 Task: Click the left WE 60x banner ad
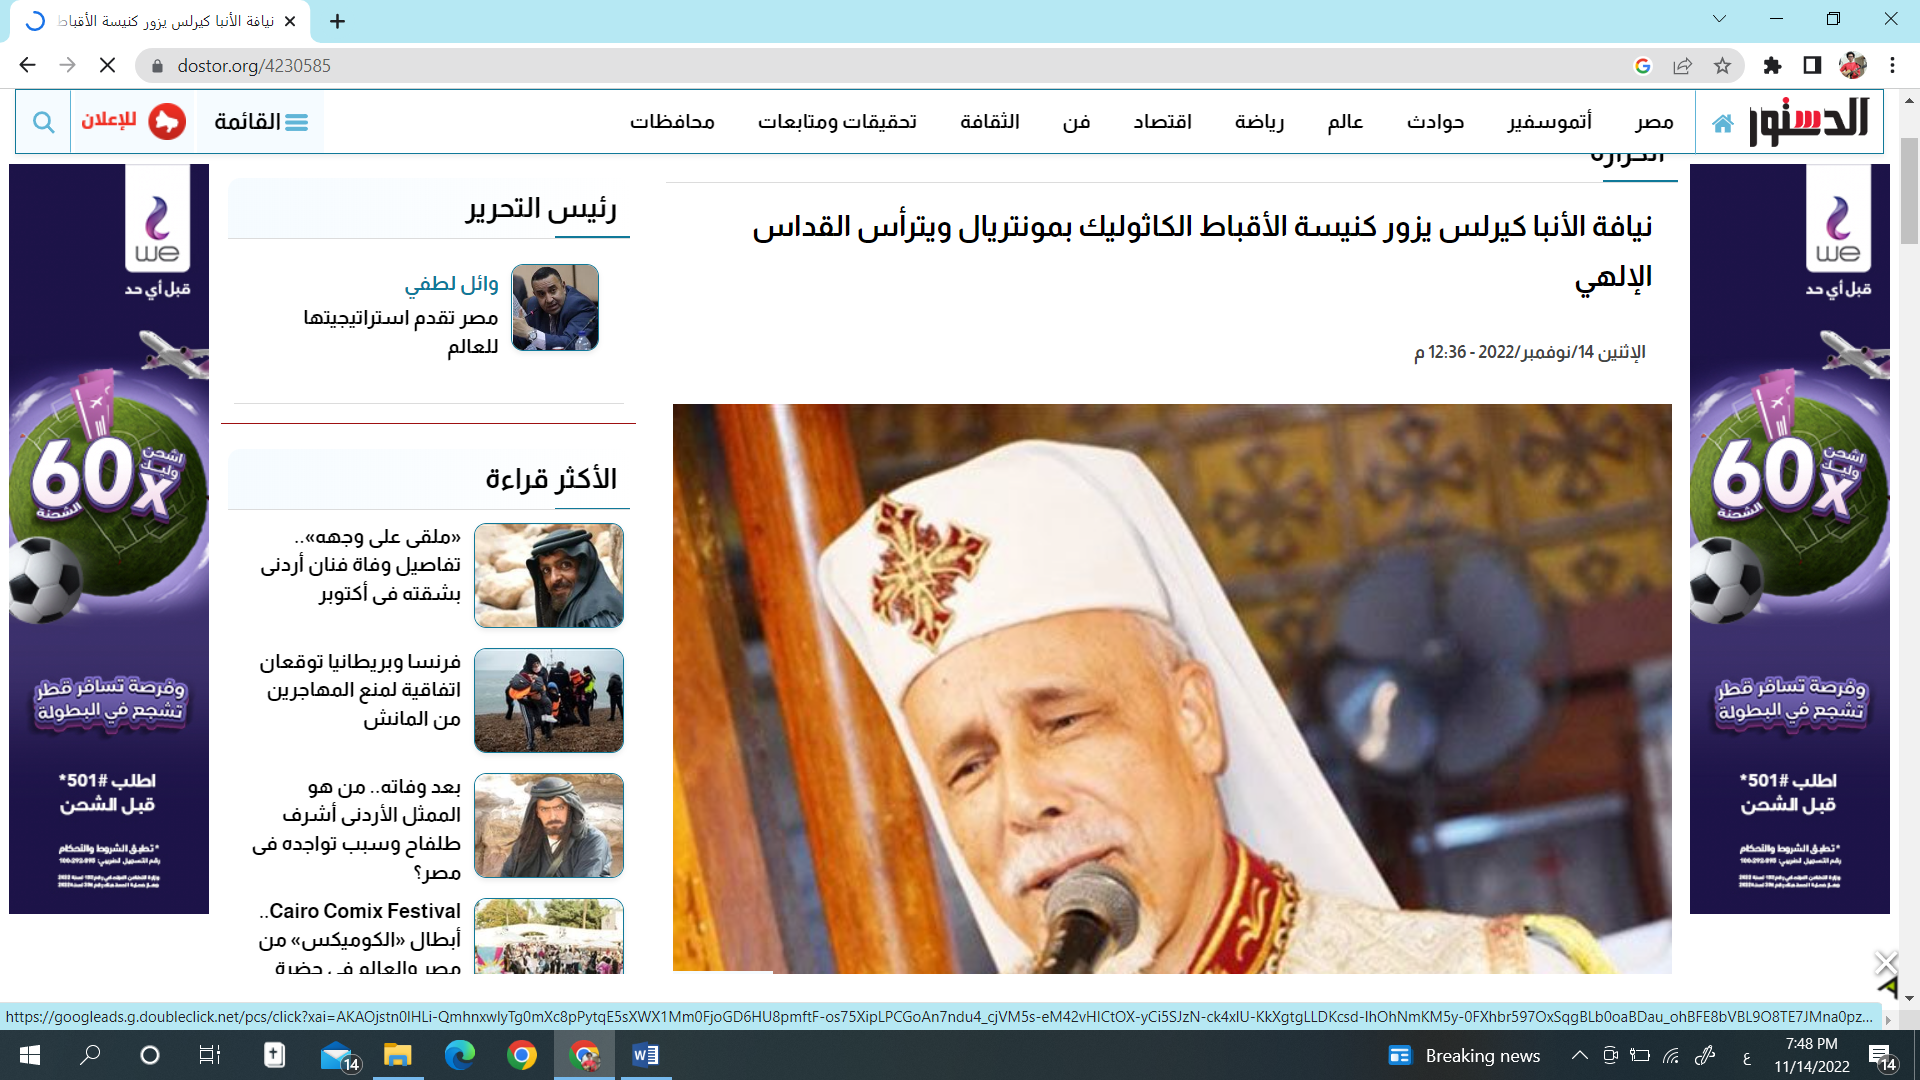click(x=109, y=539)
